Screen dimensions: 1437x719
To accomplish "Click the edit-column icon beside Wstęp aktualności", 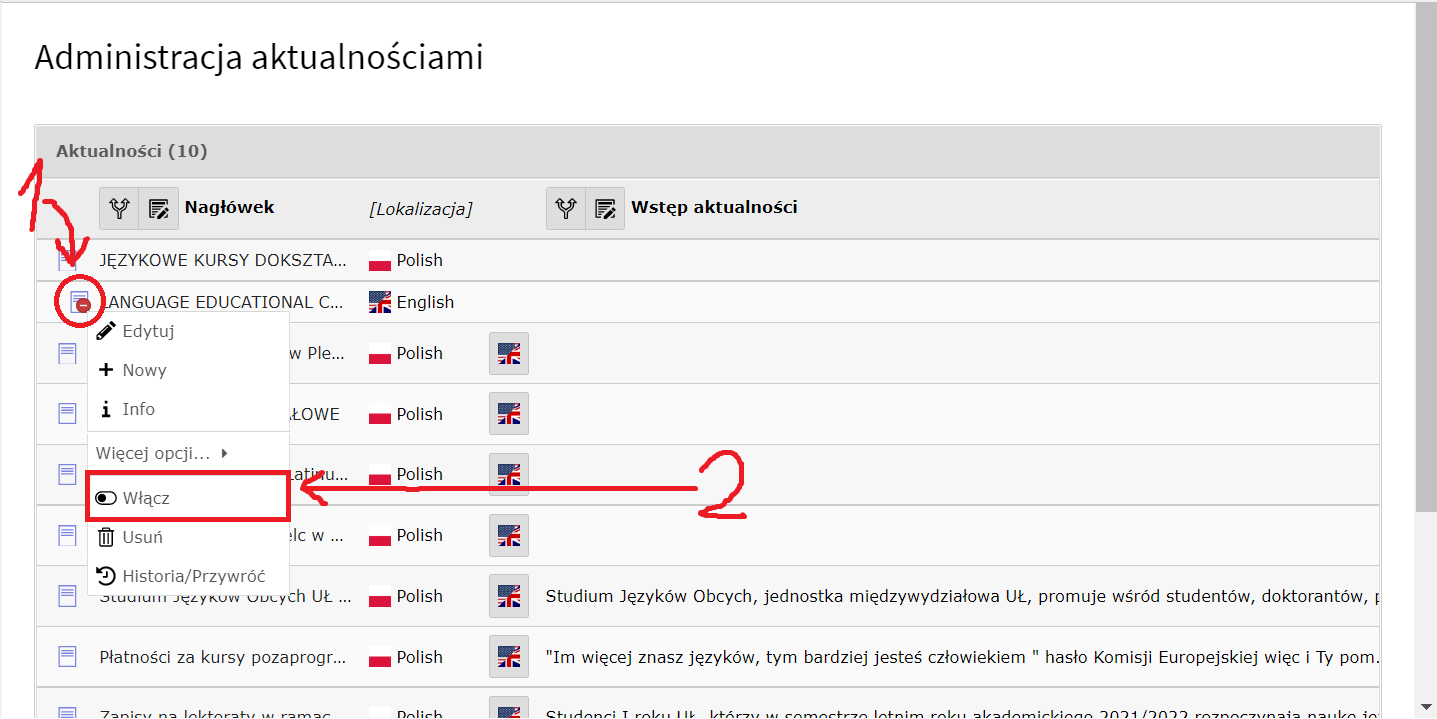I will click(x=605, y=208).
